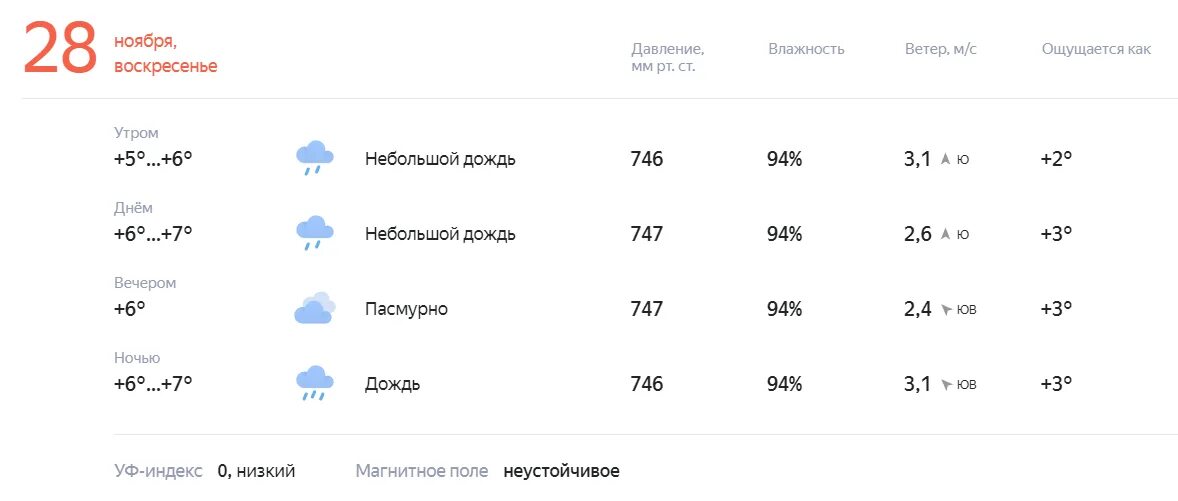Click the 'Дождь' condition in the Ночью row
1178x501 pixels.
pos(392,384)
